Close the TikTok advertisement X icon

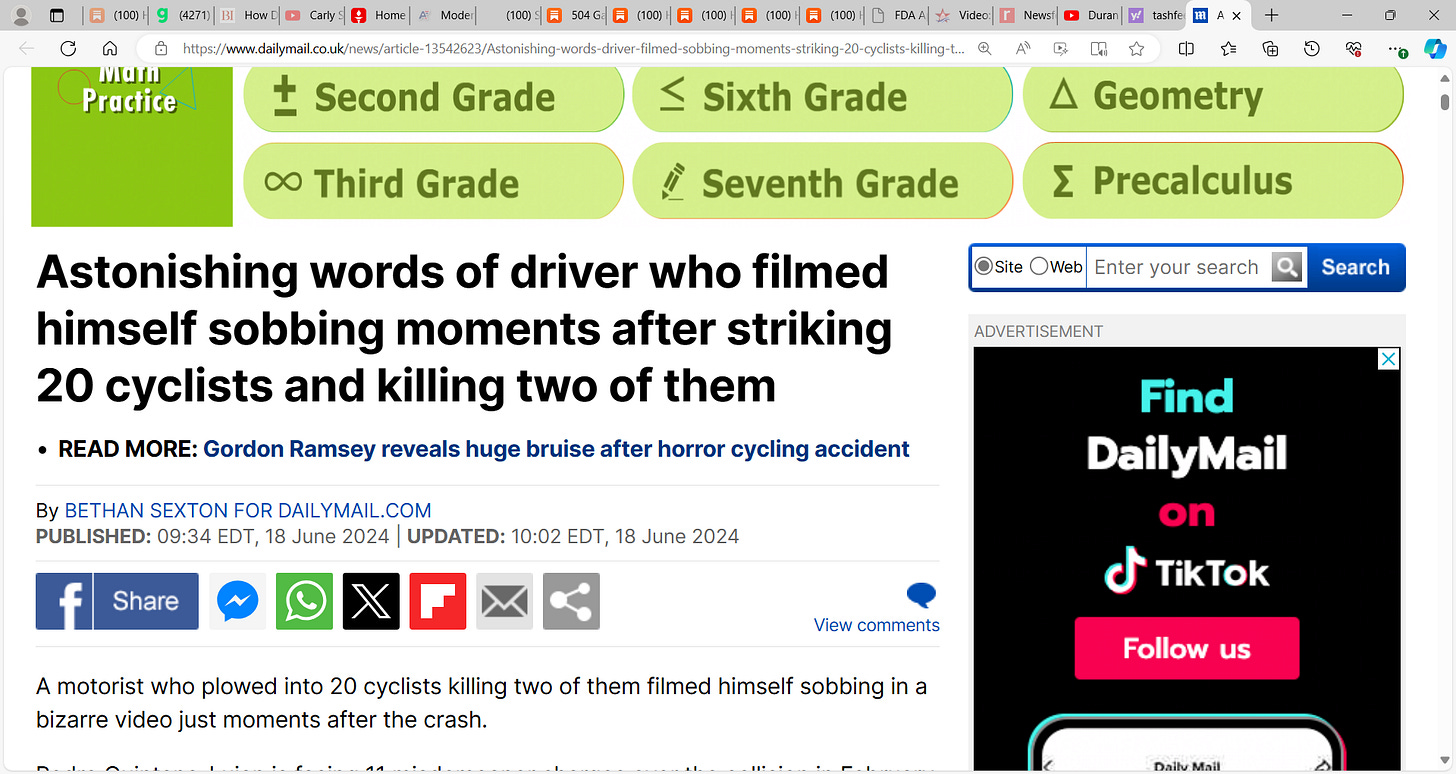click(x=1388, y=359)
